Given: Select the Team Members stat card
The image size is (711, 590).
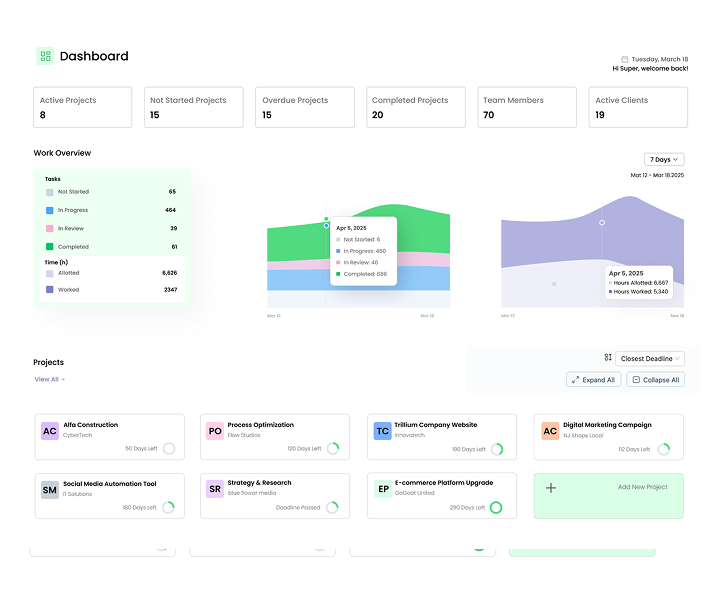Looking at the screenshot, I should (528, 107).
